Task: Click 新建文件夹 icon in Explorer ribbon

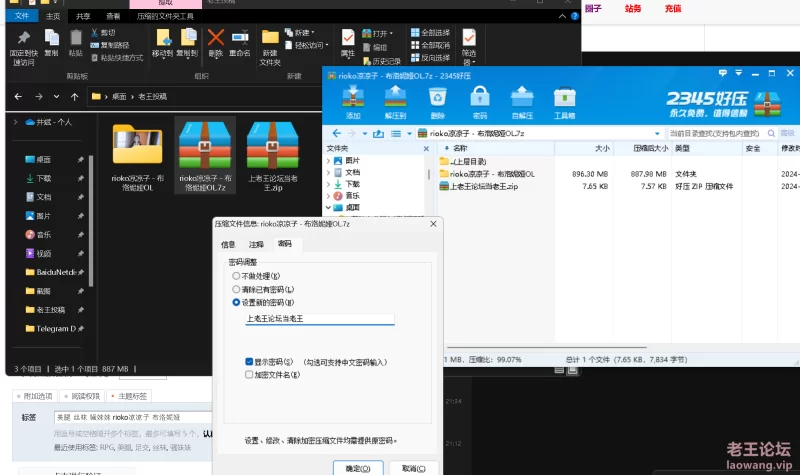Action: click(270, 37)
